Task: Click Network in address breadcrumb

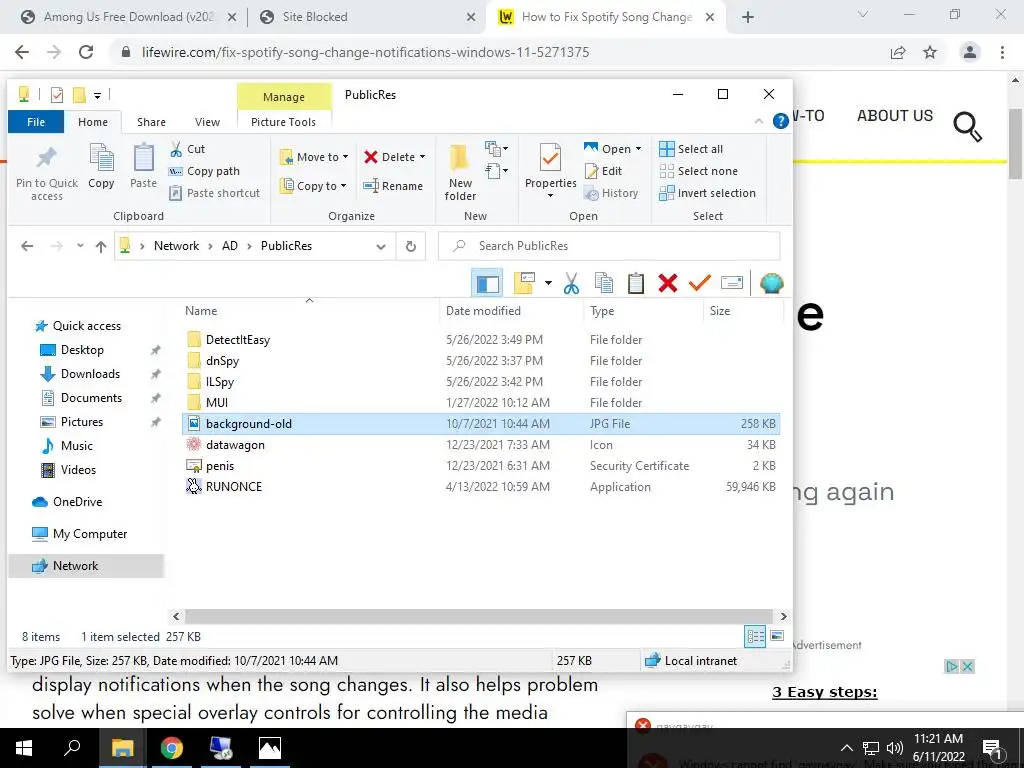Action: [x=176, y=246]
